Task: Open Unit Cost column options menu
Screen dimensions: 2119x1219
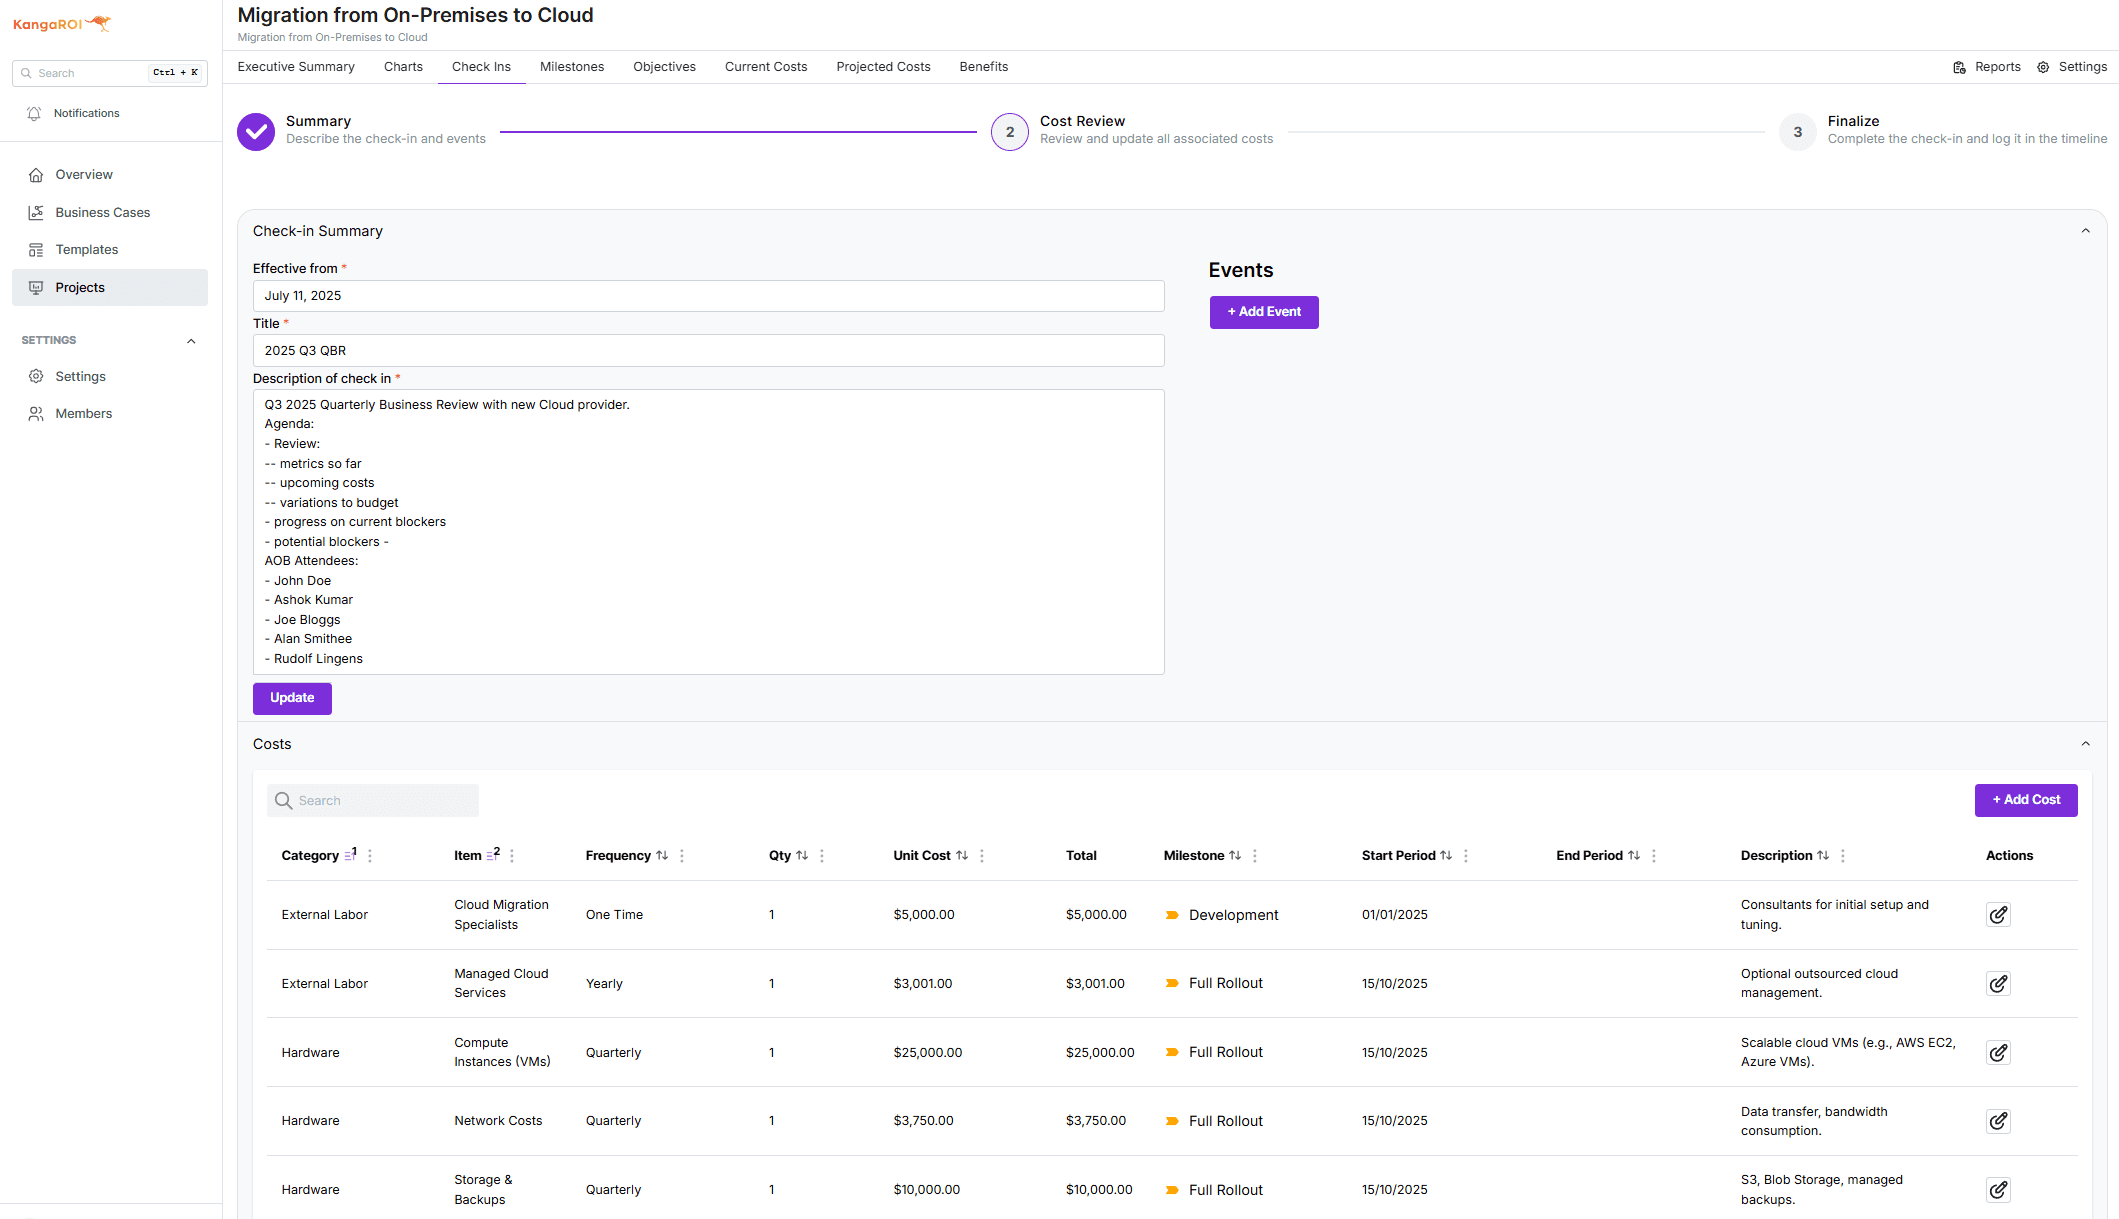Action: (982, 856)
